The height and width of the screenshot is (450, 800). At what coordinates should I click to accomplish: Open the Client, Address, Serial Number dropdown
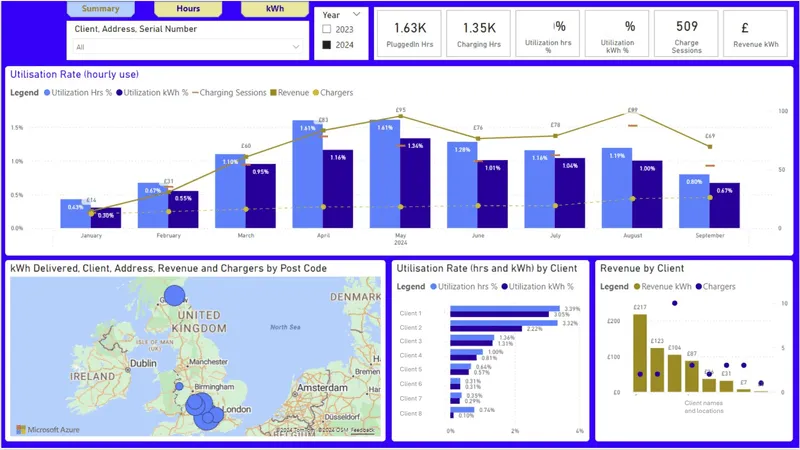click(187, 47)
